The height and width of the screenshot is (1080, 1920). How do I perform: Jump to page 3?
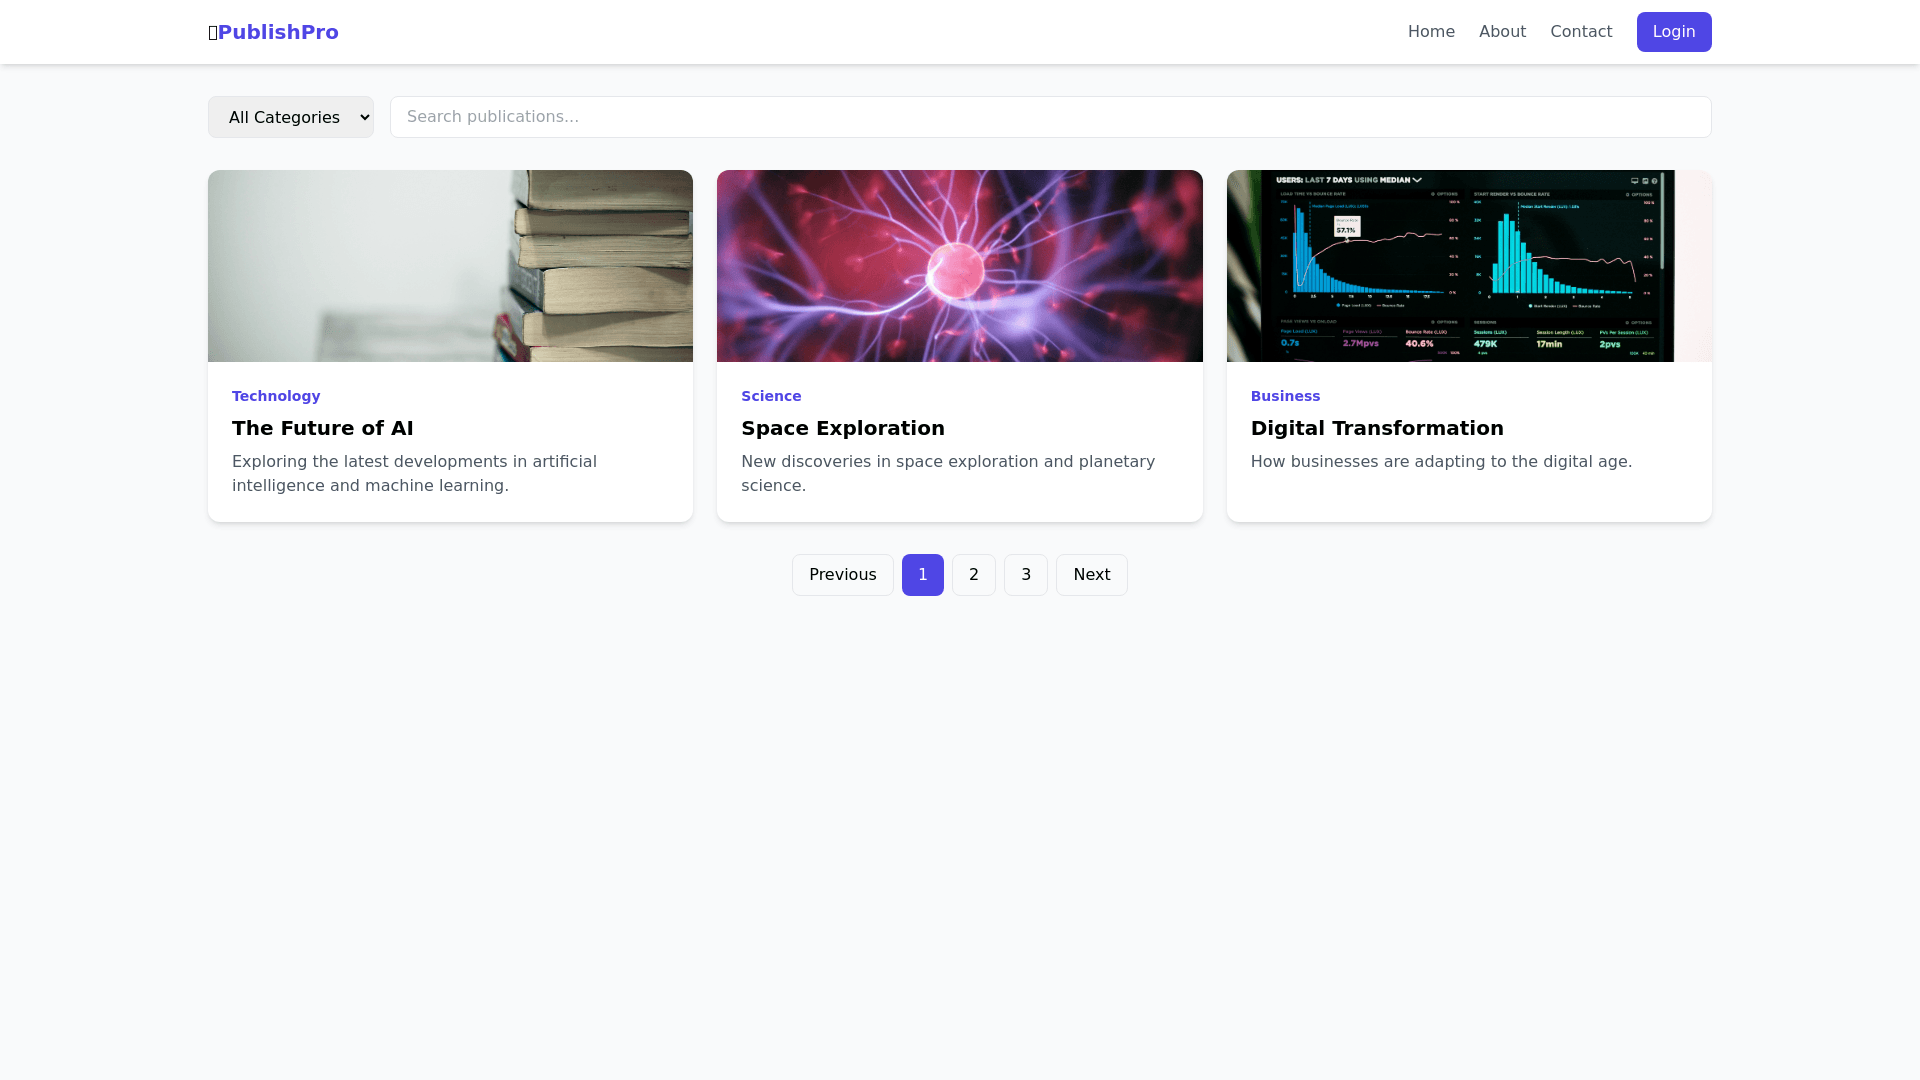click(1025, 575)
